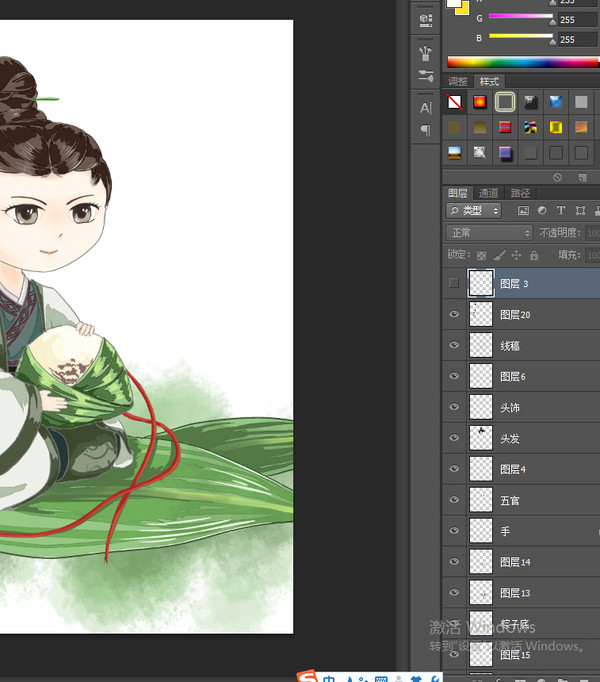Clear style using the circle-slash icon

[557, 177]
